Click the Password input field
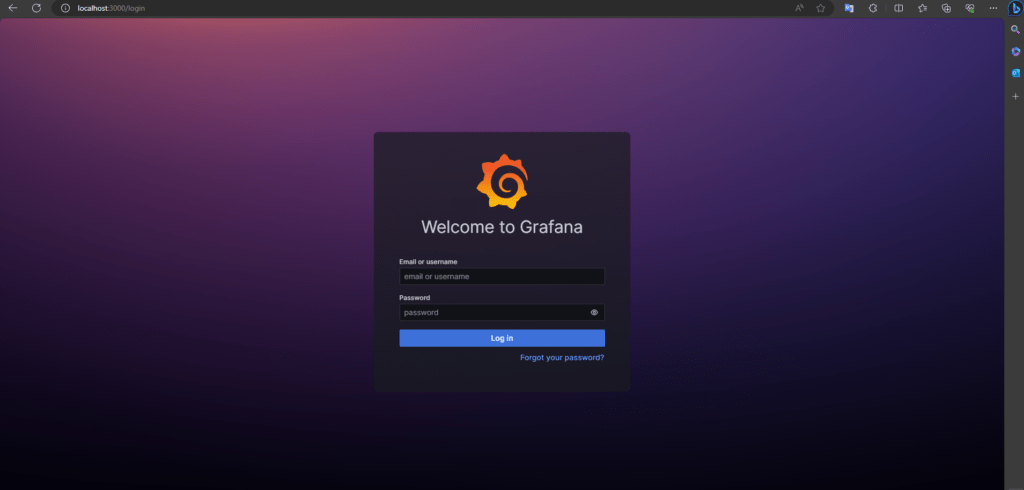The image size is (1024, 490). click(502, 312)
